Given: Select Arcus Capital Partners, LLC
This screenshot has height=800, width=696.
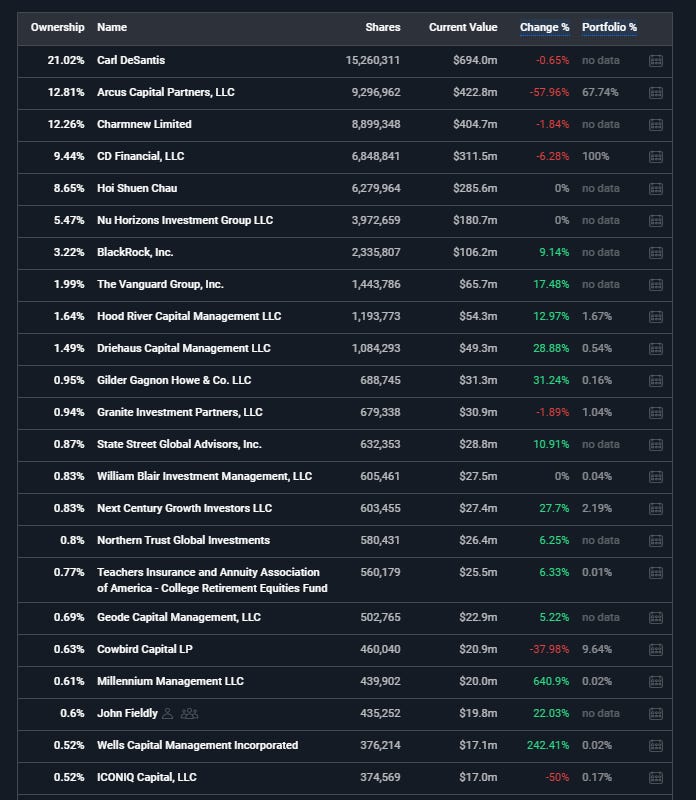Looking at the screenshot, I should coord(166,92).
